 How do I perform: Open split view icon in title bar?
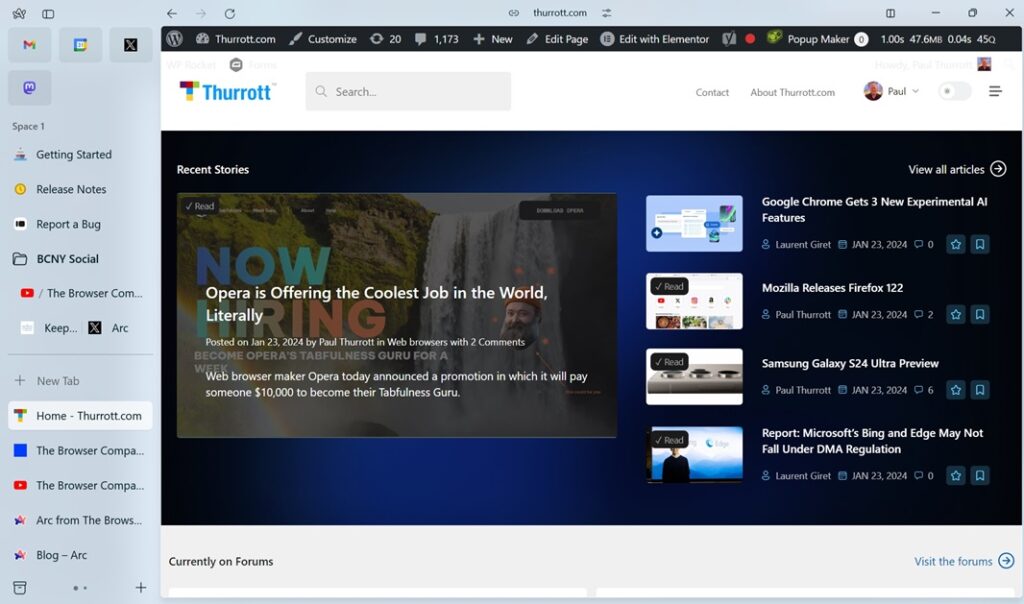coord(890,13)
